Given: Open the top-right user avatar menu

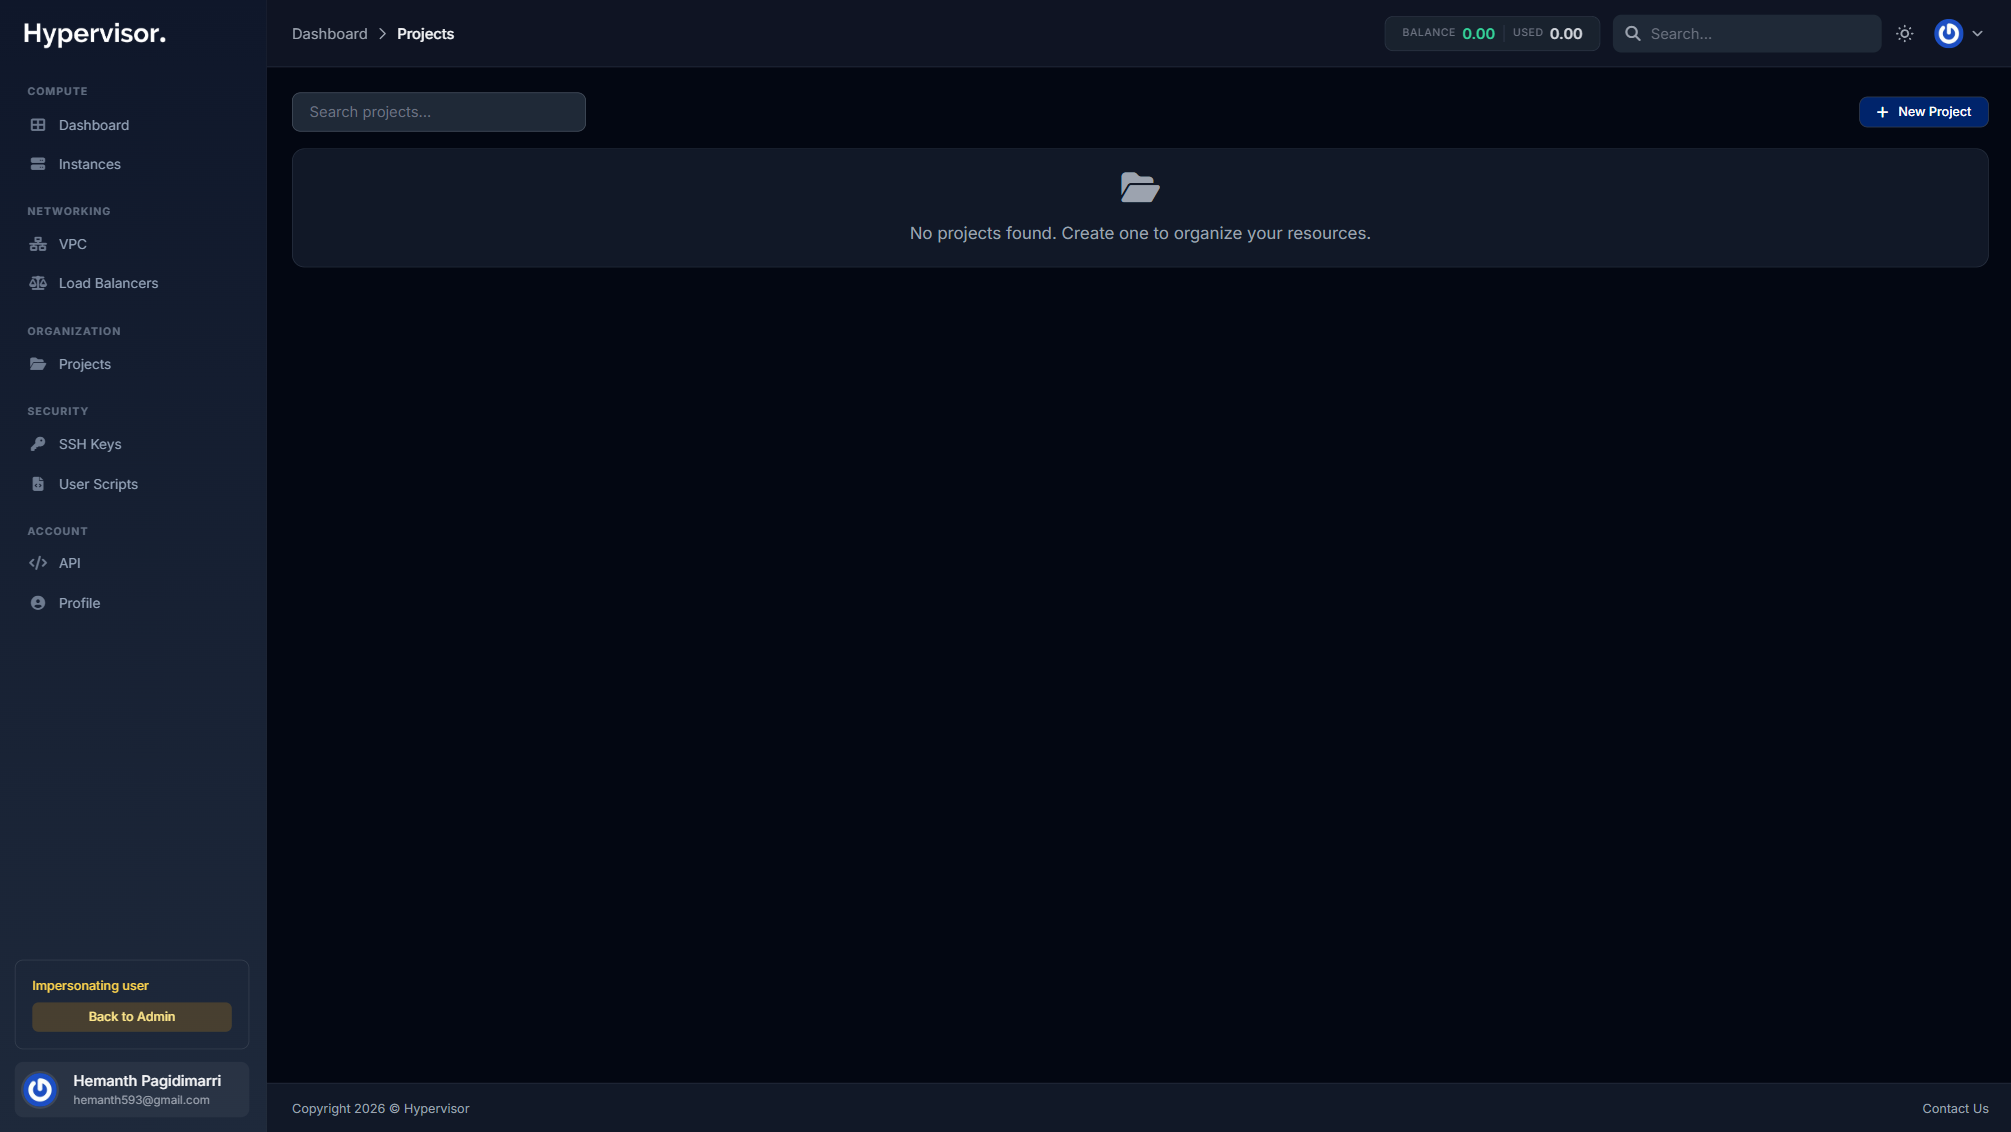Looking at the screenshot, I should [x=1948, y=34].
